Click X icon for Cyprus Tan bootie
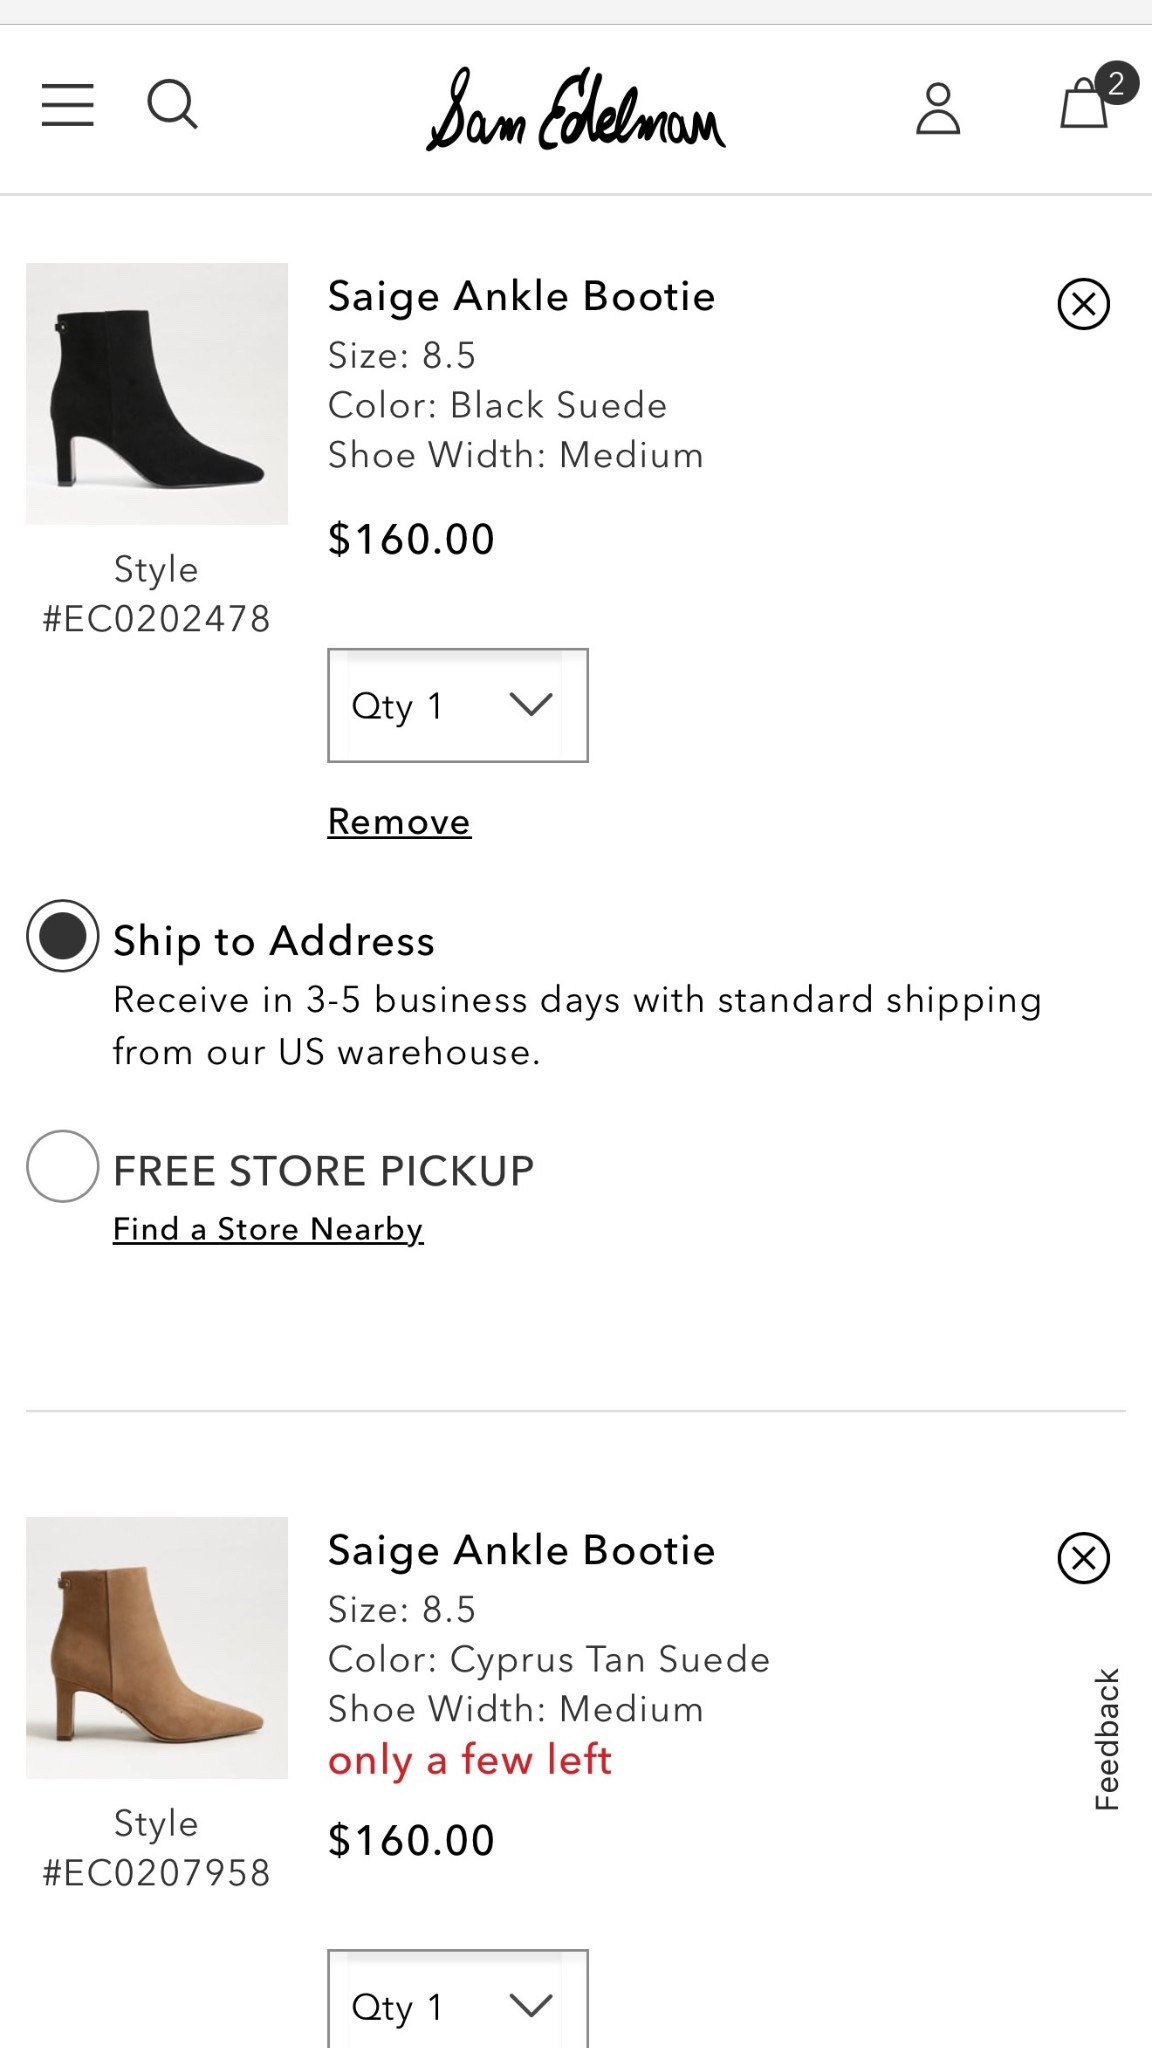Image resolution: width=1152 pixels, height=2048 pixels. click(x=1084, y=1558)
